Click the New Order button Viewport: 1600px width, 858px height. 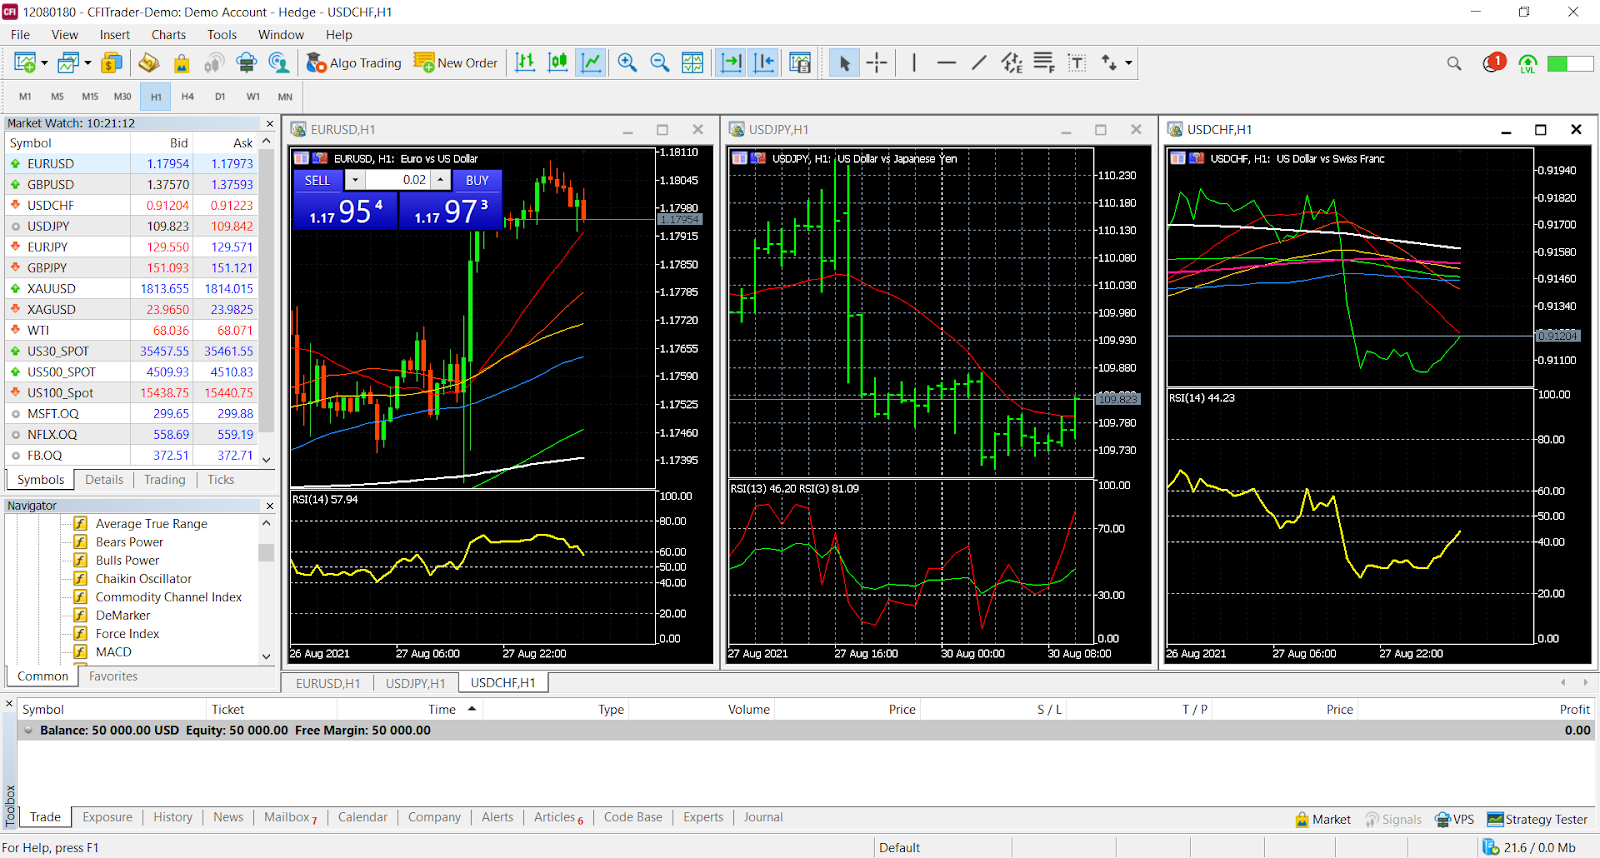click(x=456, y=63)
